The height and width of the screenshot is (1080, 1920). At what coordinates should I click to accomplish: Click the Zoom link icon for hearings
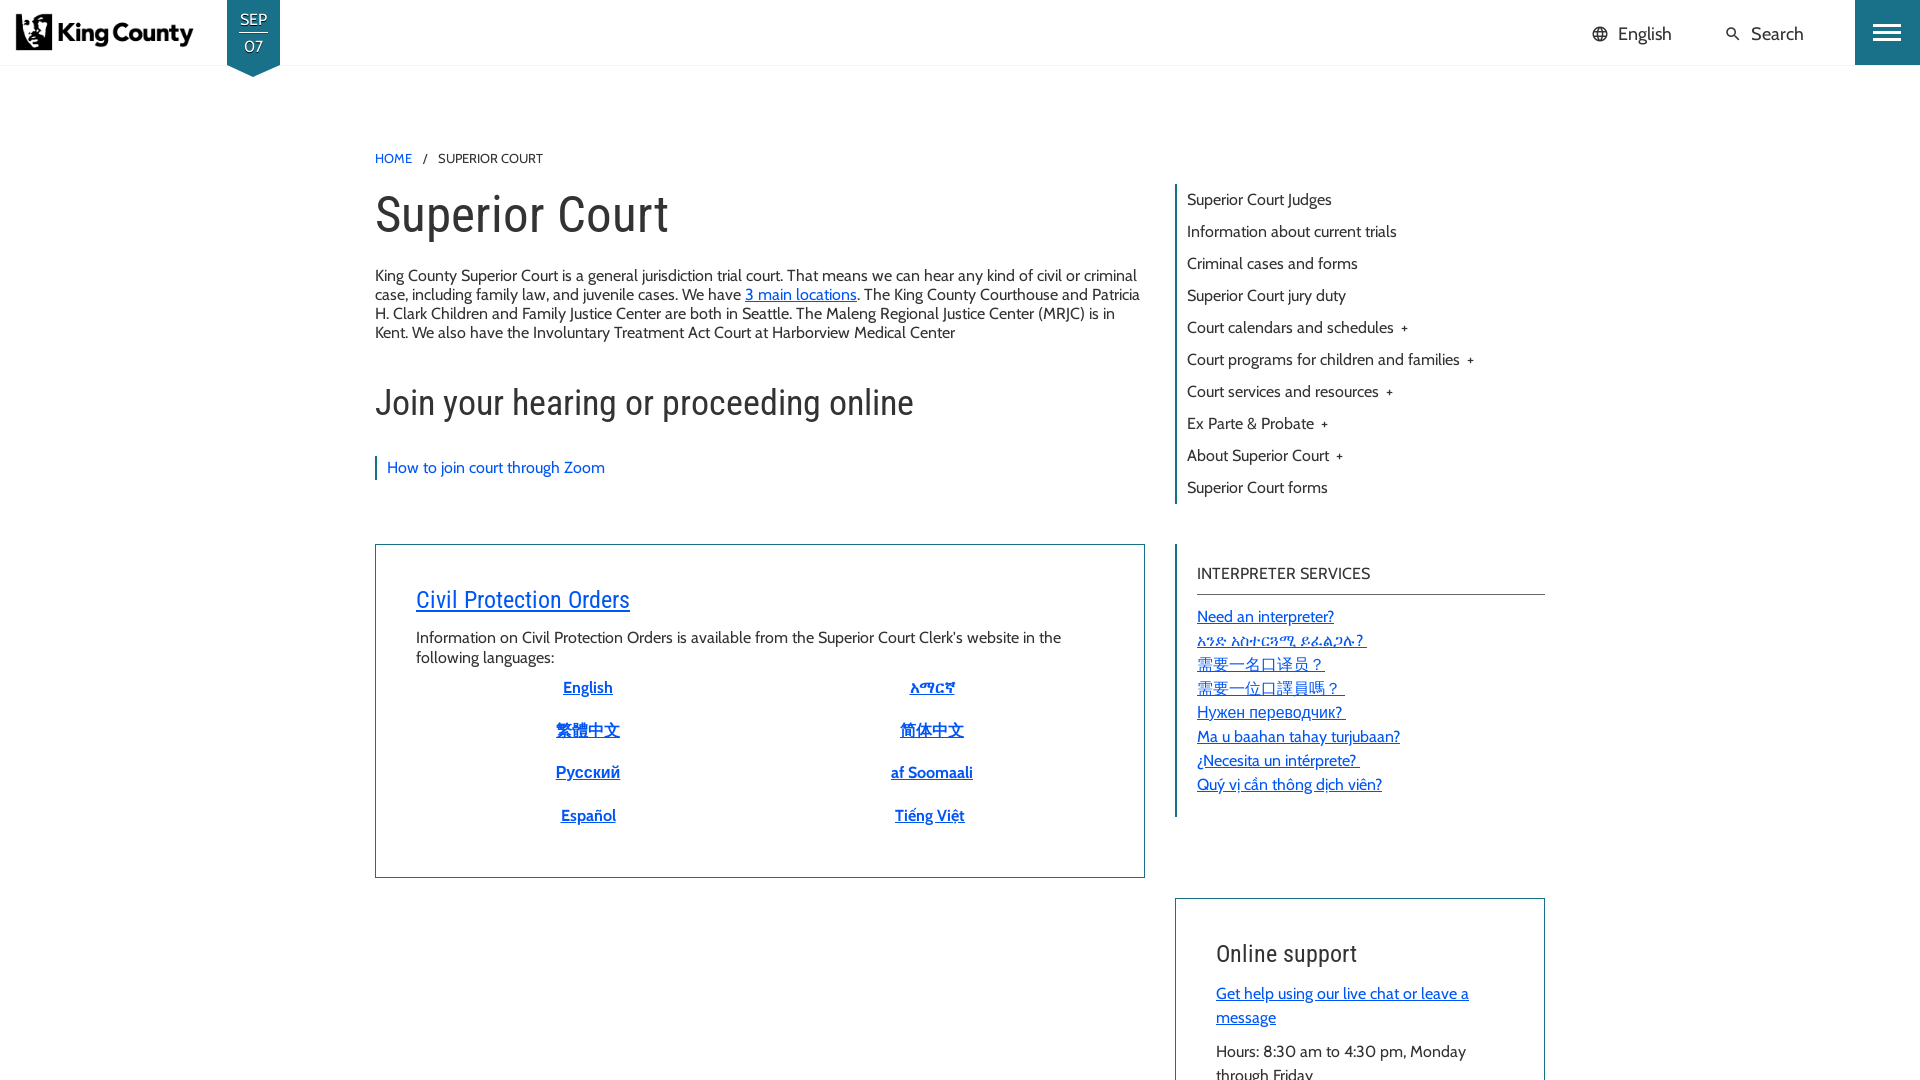coord(496,467)
